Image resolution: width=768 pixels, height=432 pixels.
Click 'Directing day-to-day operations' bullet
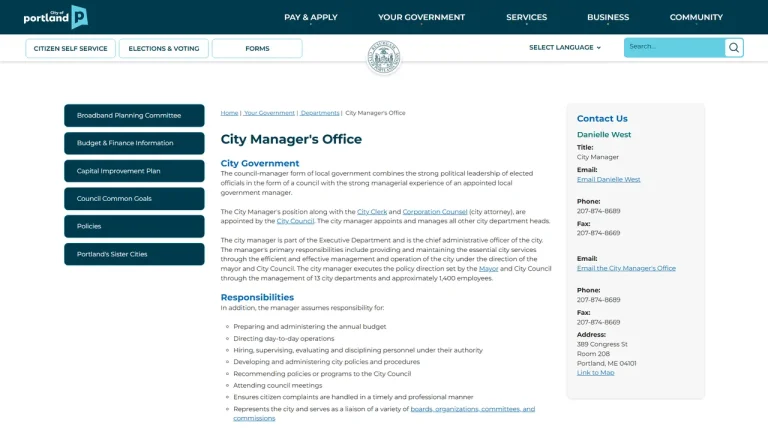pos(284,338)
